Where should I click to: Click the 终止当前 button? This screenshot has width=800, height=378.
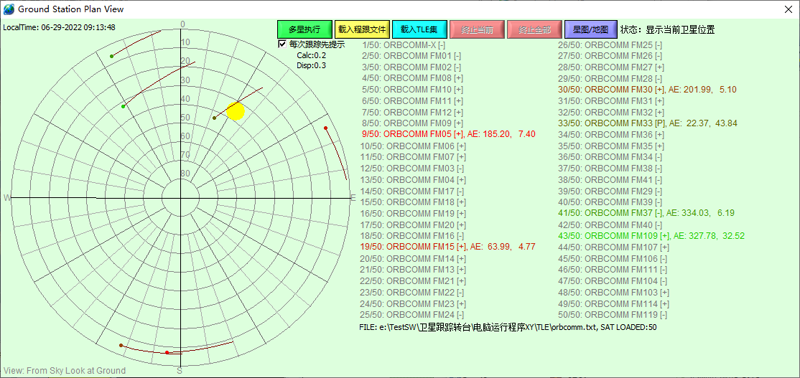[x=478, y=30]
